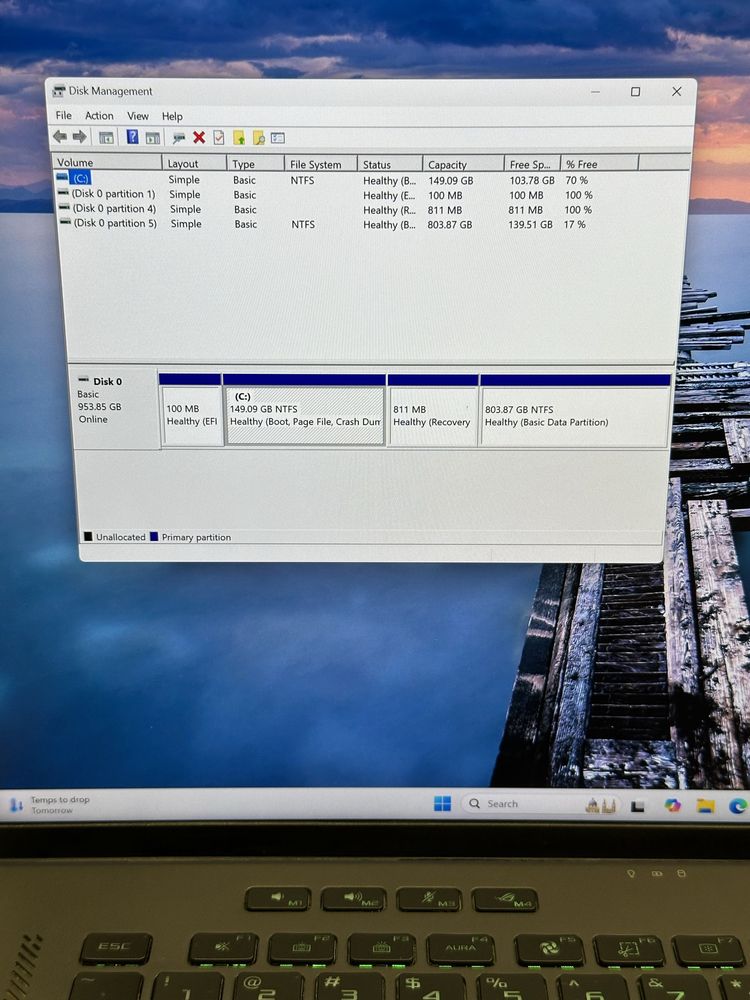Open the File menu
Viewport: 750px width, 1000px height.
pos(64,115)
